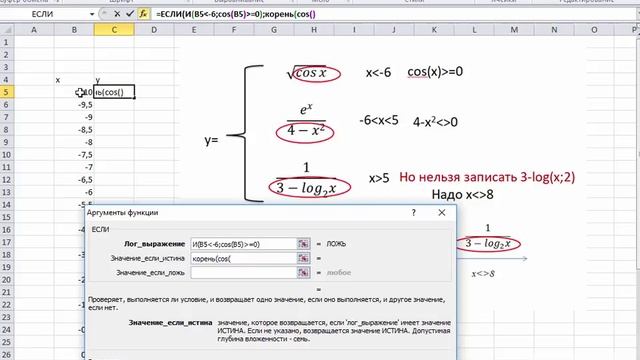The width and height of the screenshot is (640, 360).
Task: Select column C header
Action: click(114, 30)
